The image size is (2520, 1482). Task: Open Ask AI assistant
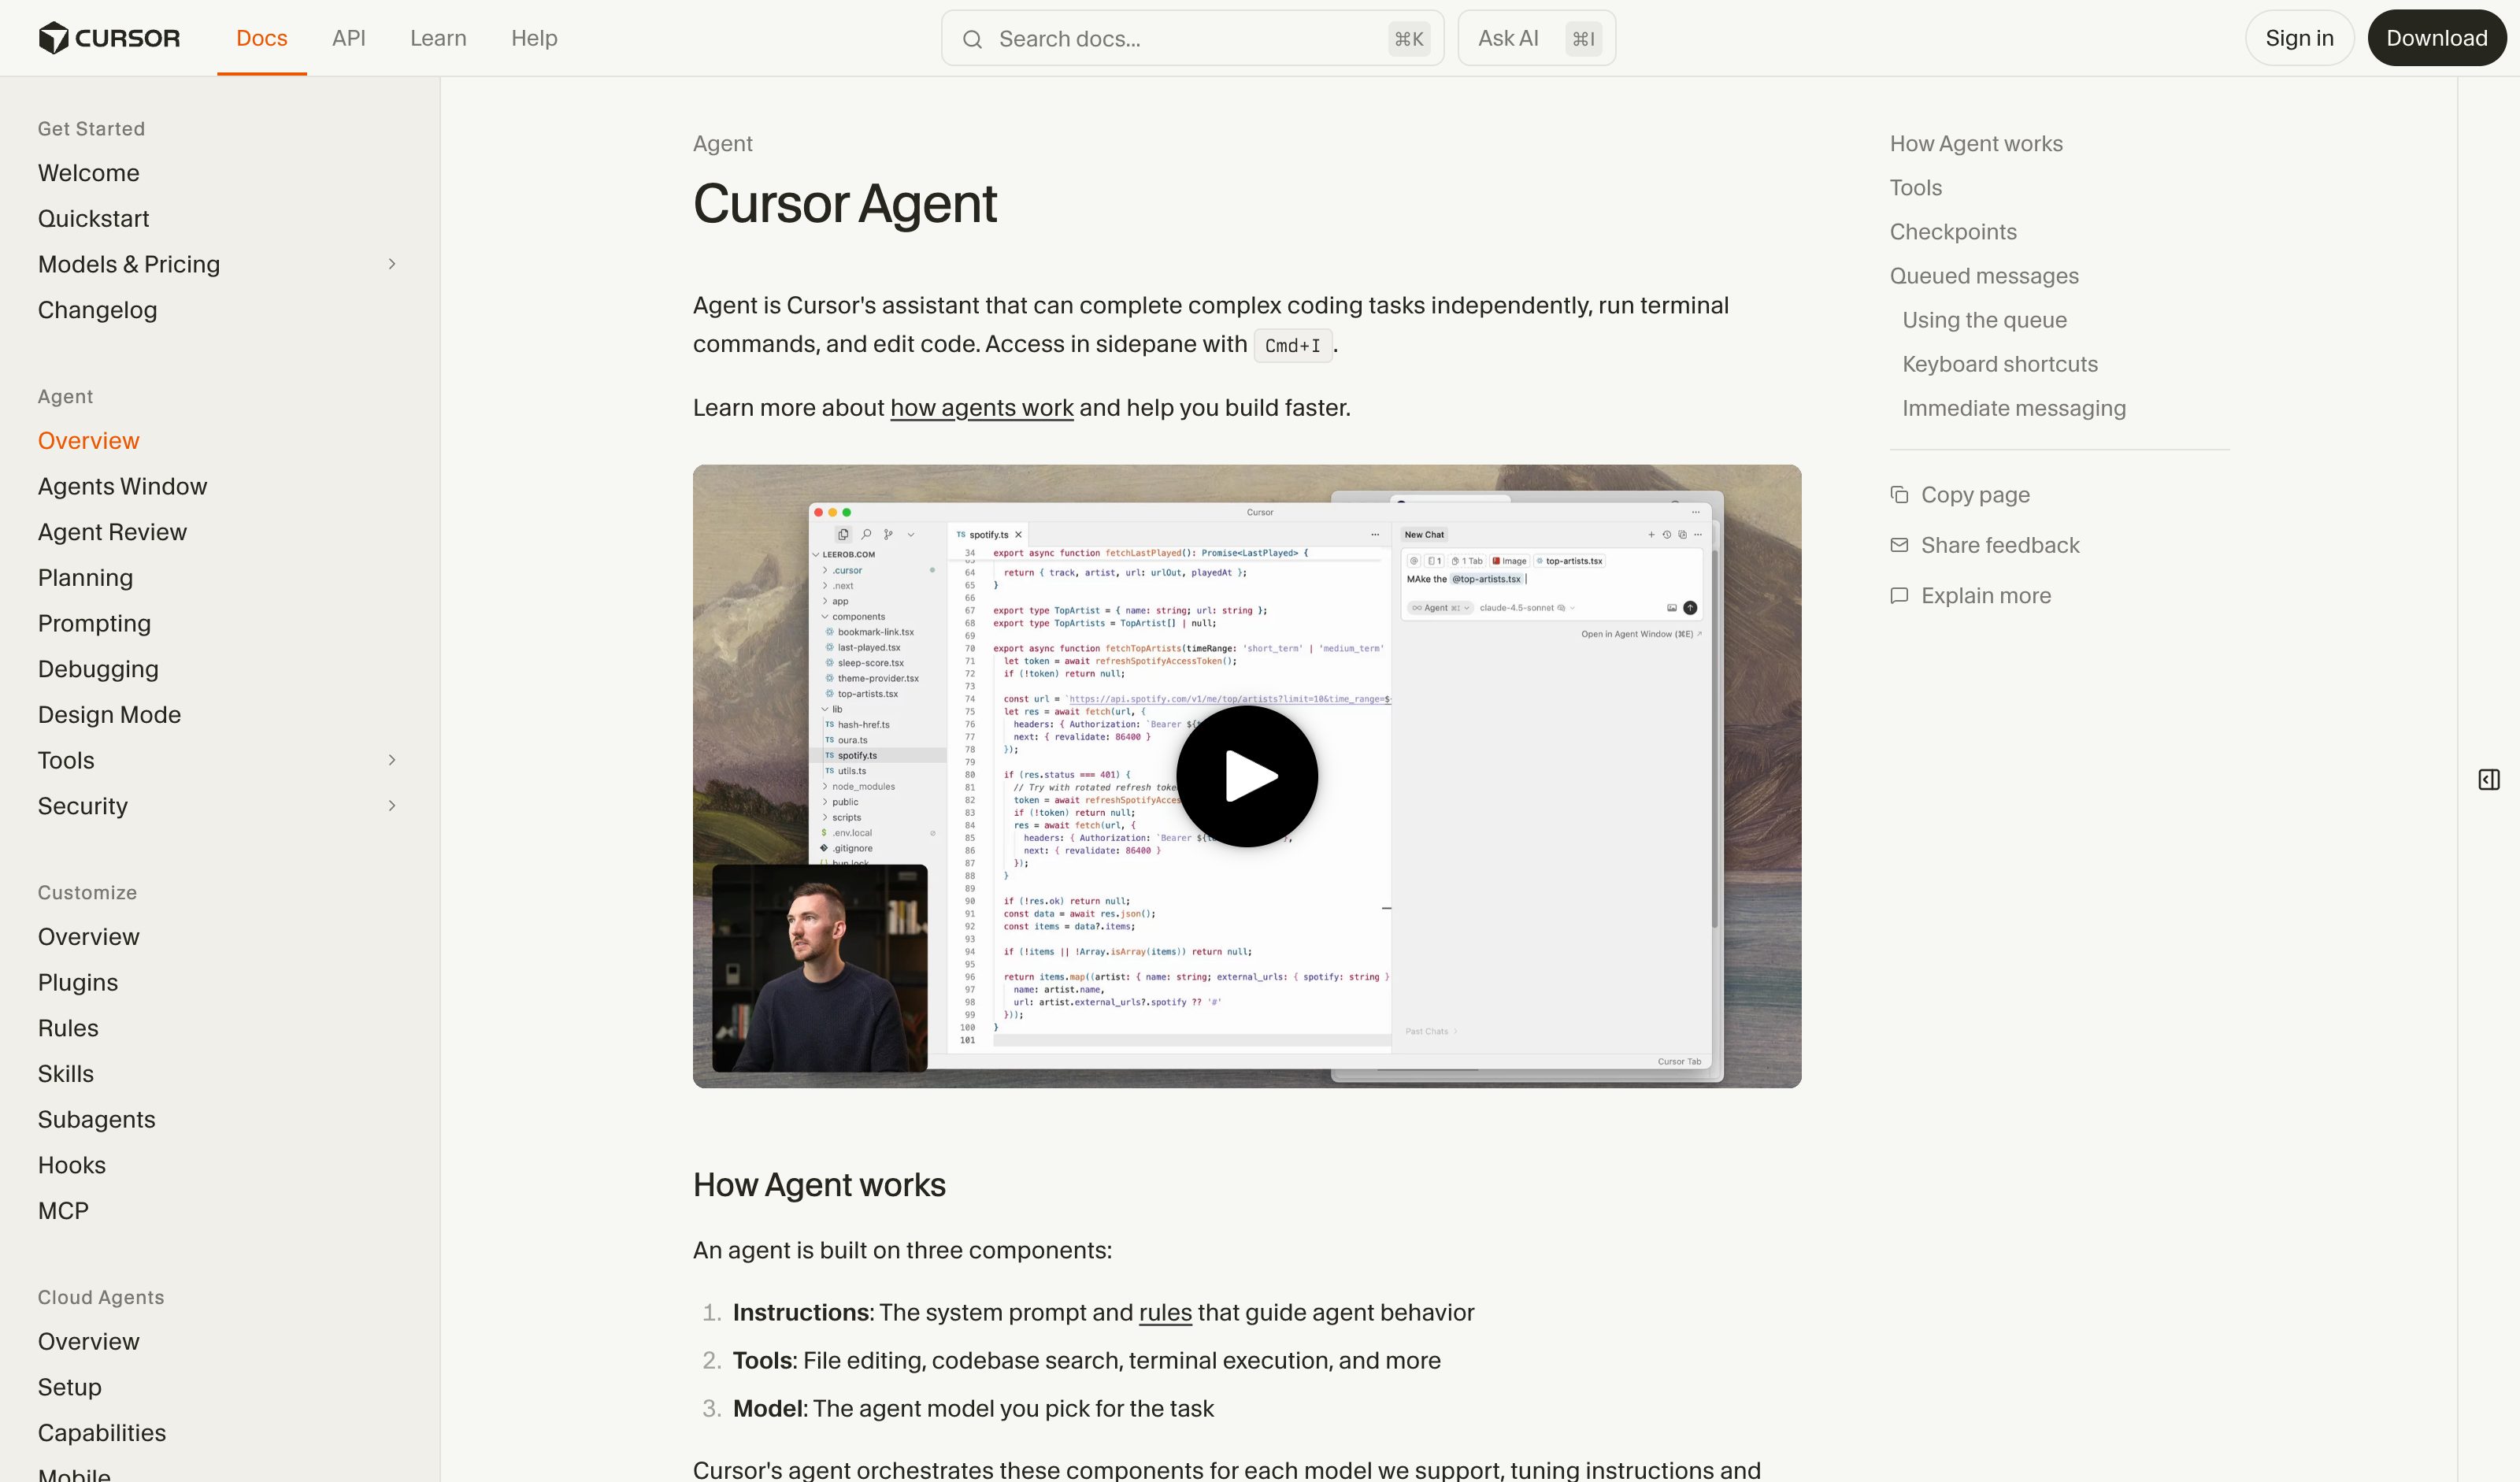(1536, 39)
